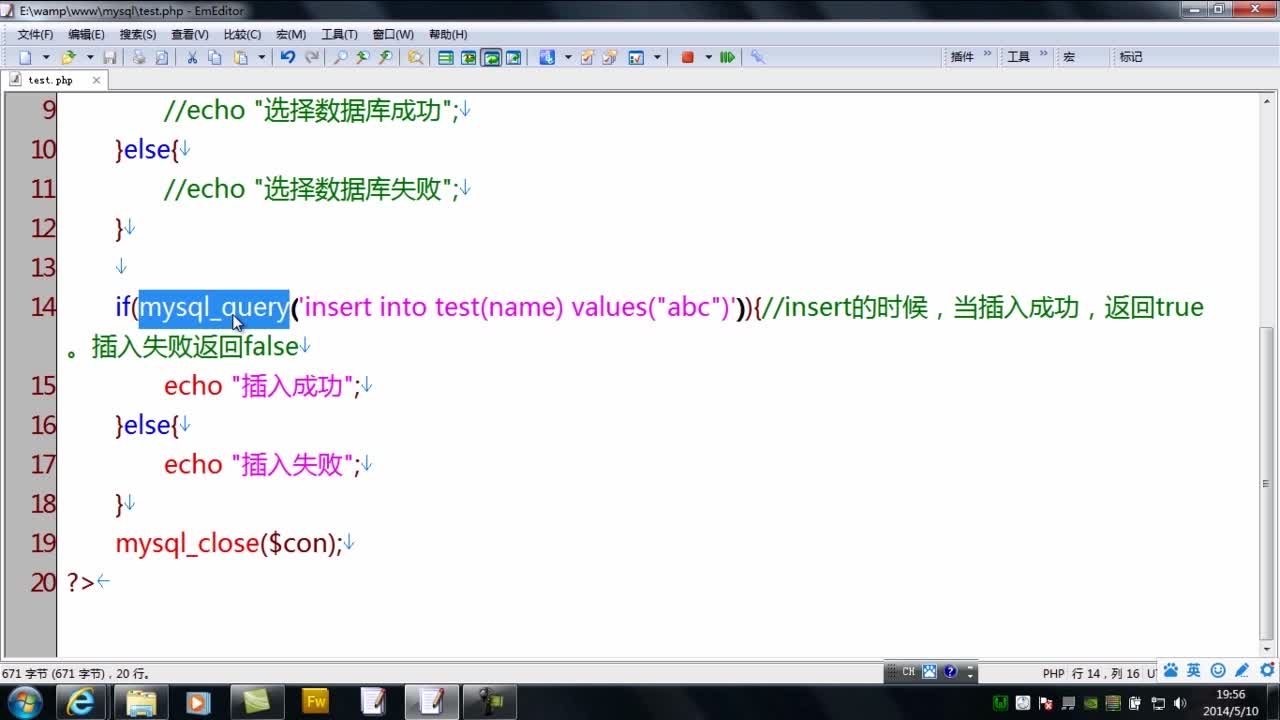Open the 窗口(W) menu

[393, 34]
